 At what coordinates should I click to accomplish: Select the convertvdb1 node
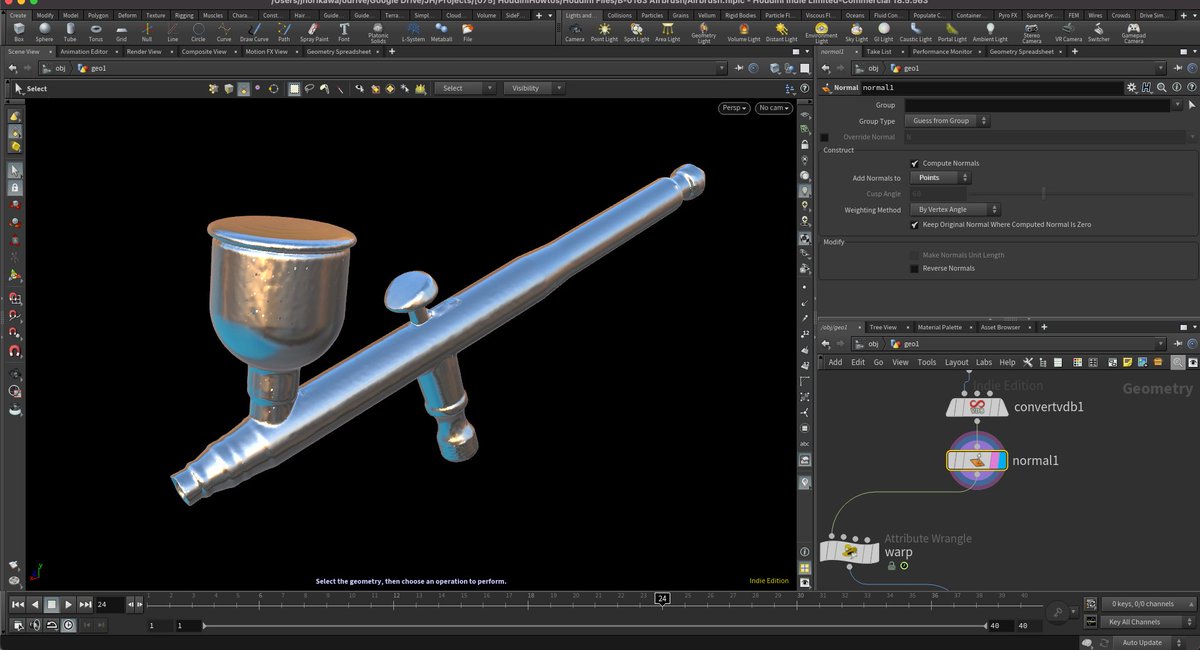pyautogui.click(x=978, y=406)
